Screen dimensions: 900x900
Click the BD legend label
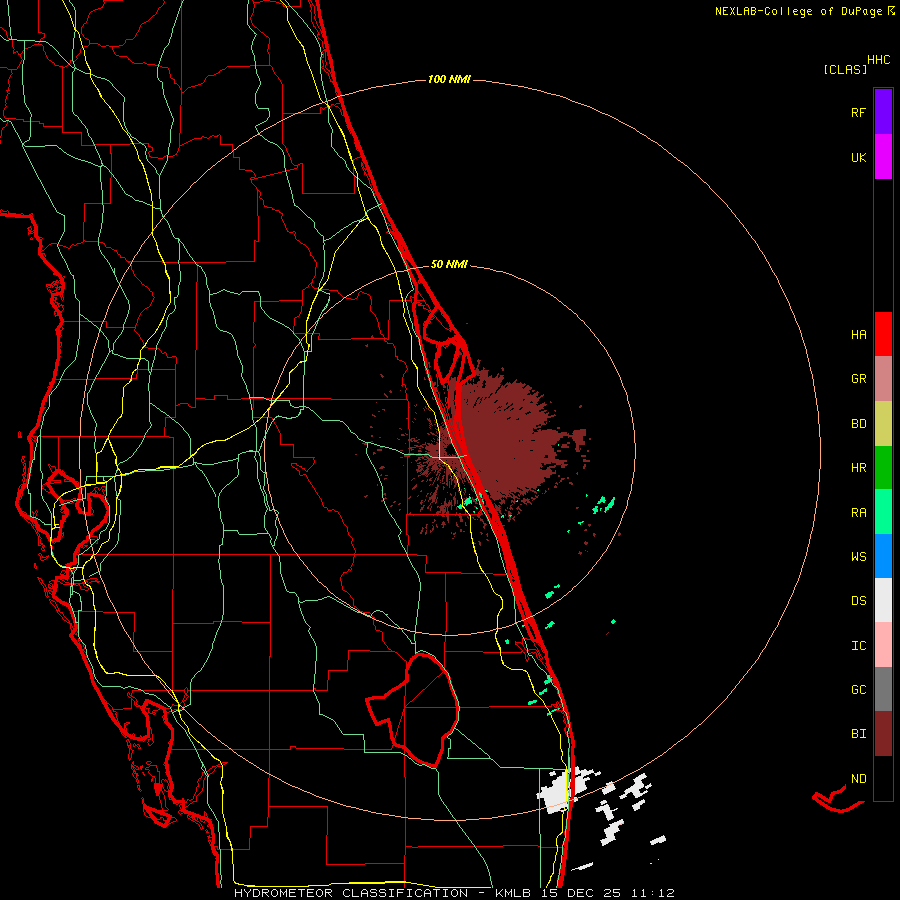[858, 424]
